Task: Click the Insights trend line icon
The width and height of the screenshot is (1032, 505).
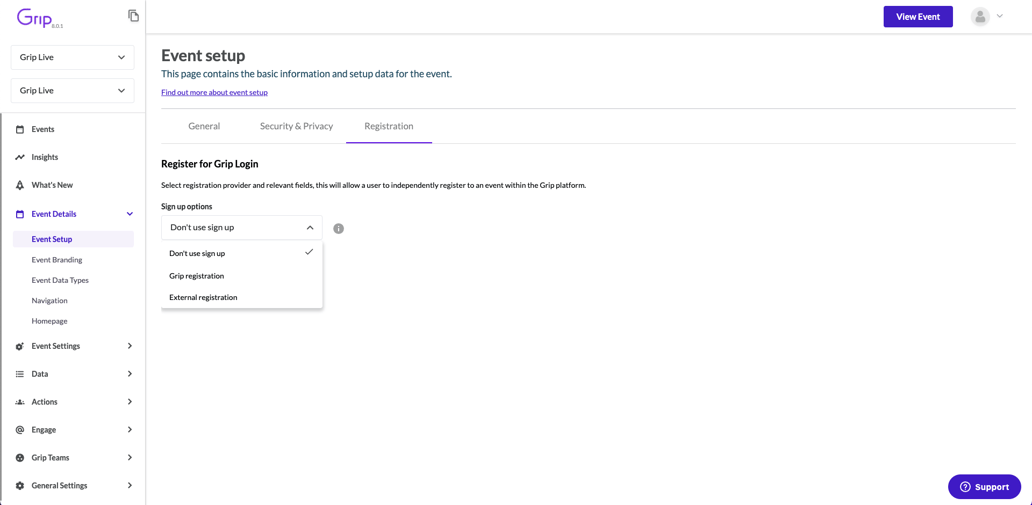Action: 20,157
